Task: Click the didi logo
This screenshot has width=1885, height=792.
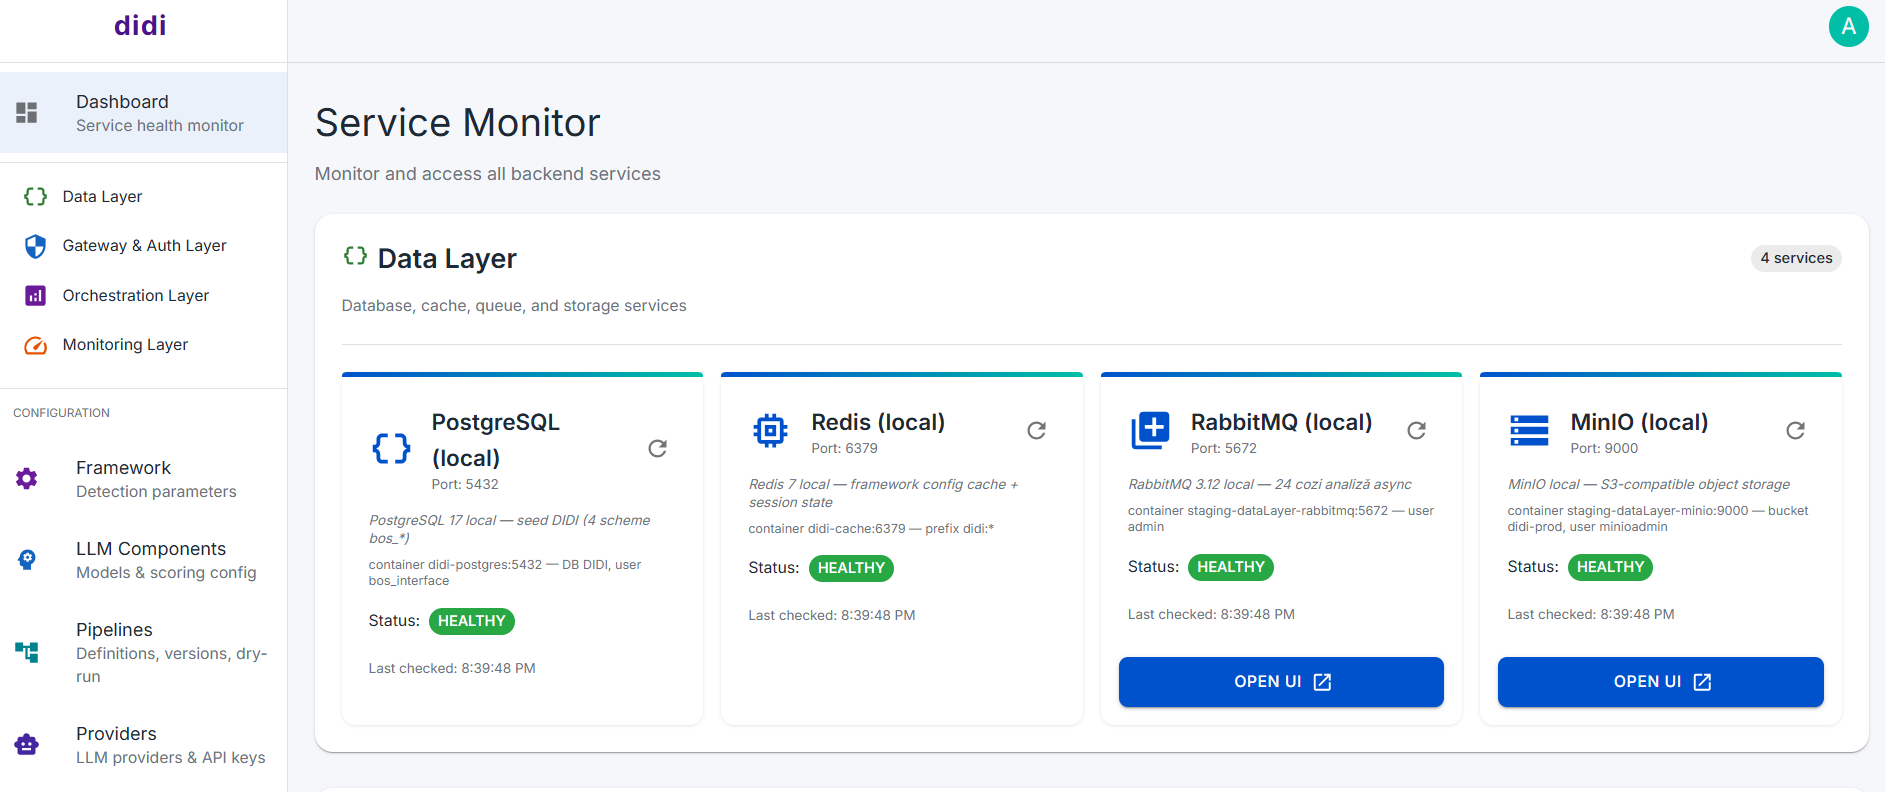Action: click(x=140, y=26)
